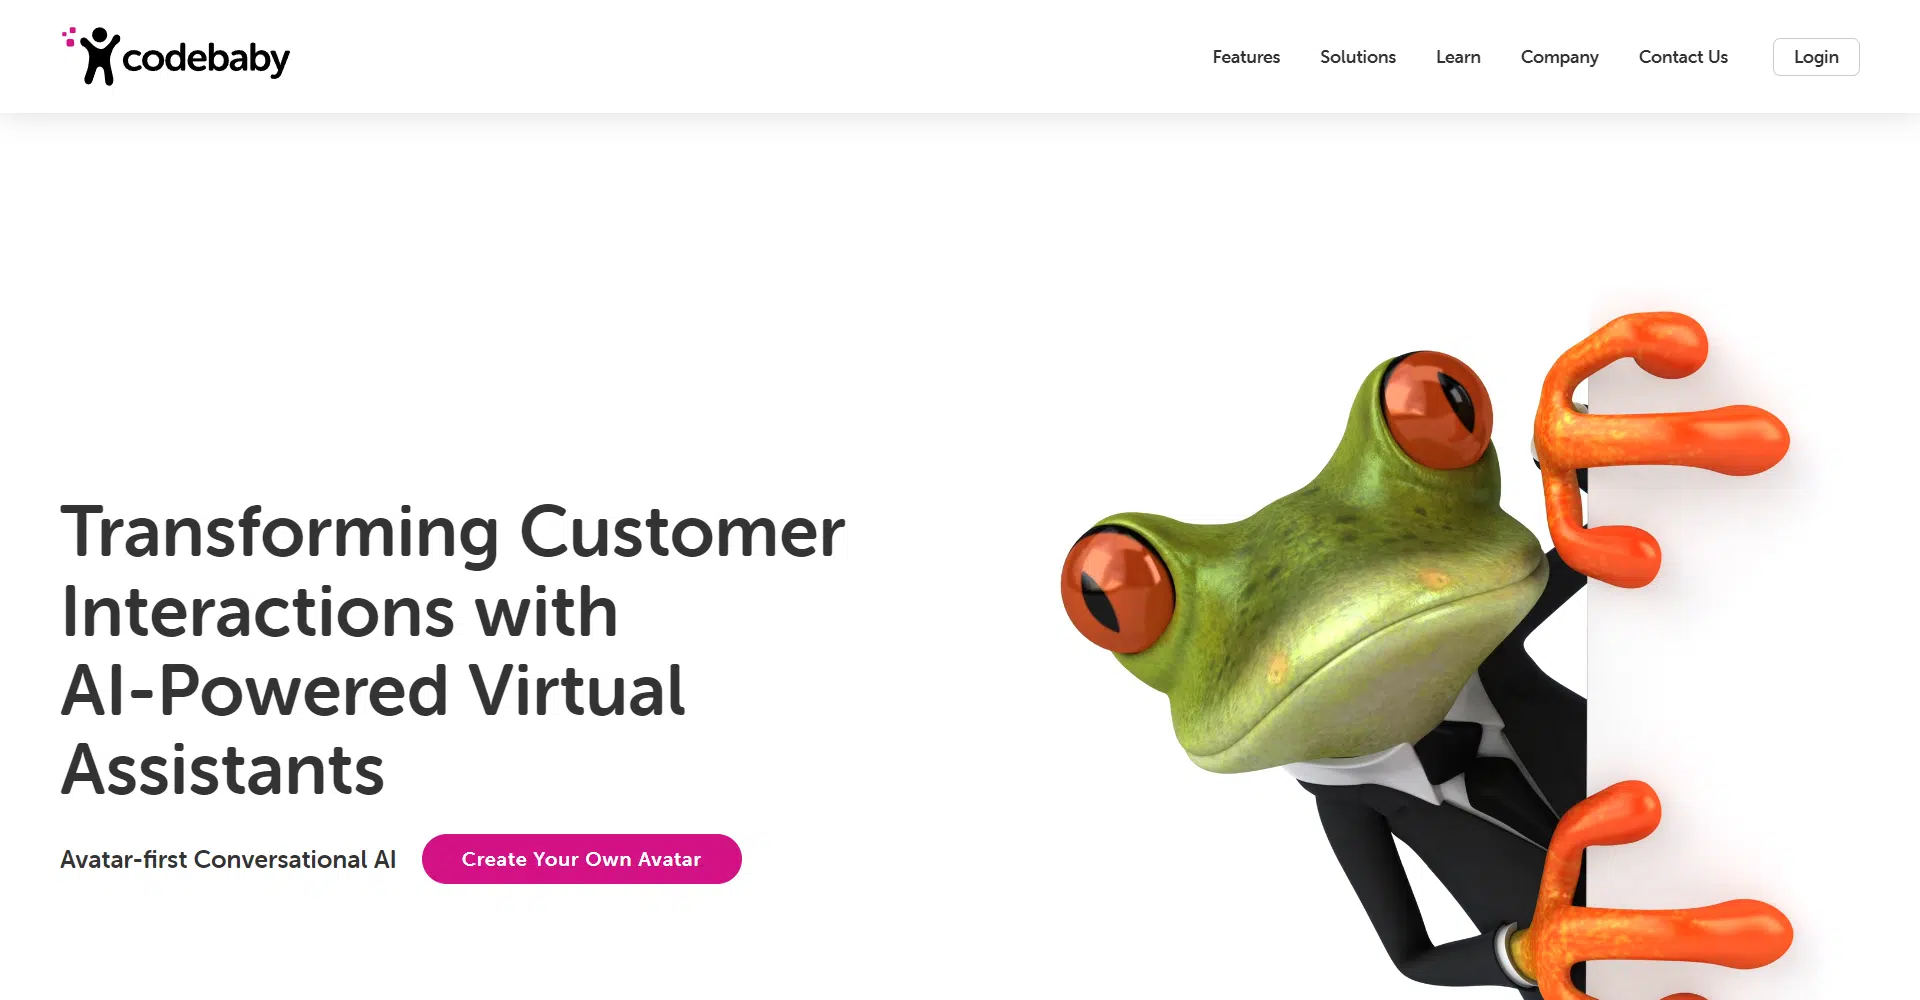The image size is (1920, 1000).
Task: Click the frog's lower orange foot
Action: click(x=1650, y=890)
